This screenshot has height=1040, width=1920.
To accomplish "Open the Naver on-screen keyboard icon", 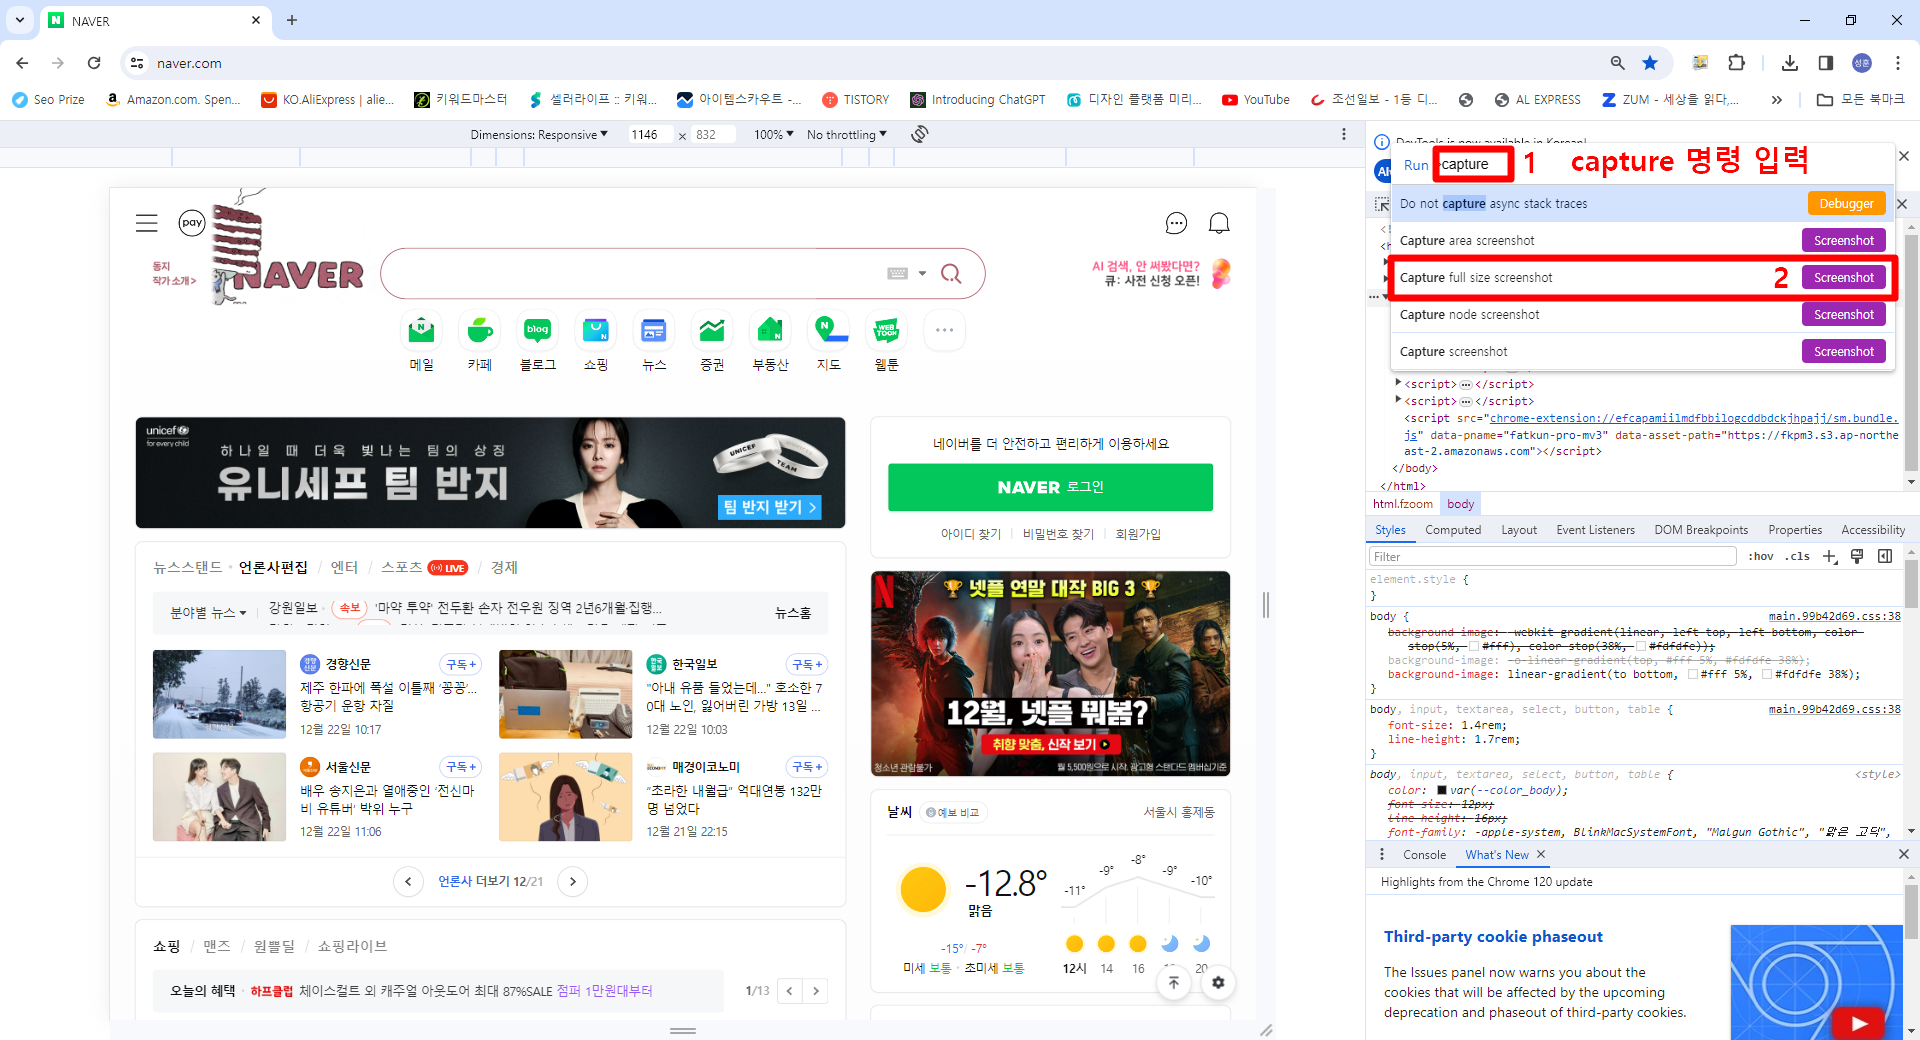I will (897, 274).
